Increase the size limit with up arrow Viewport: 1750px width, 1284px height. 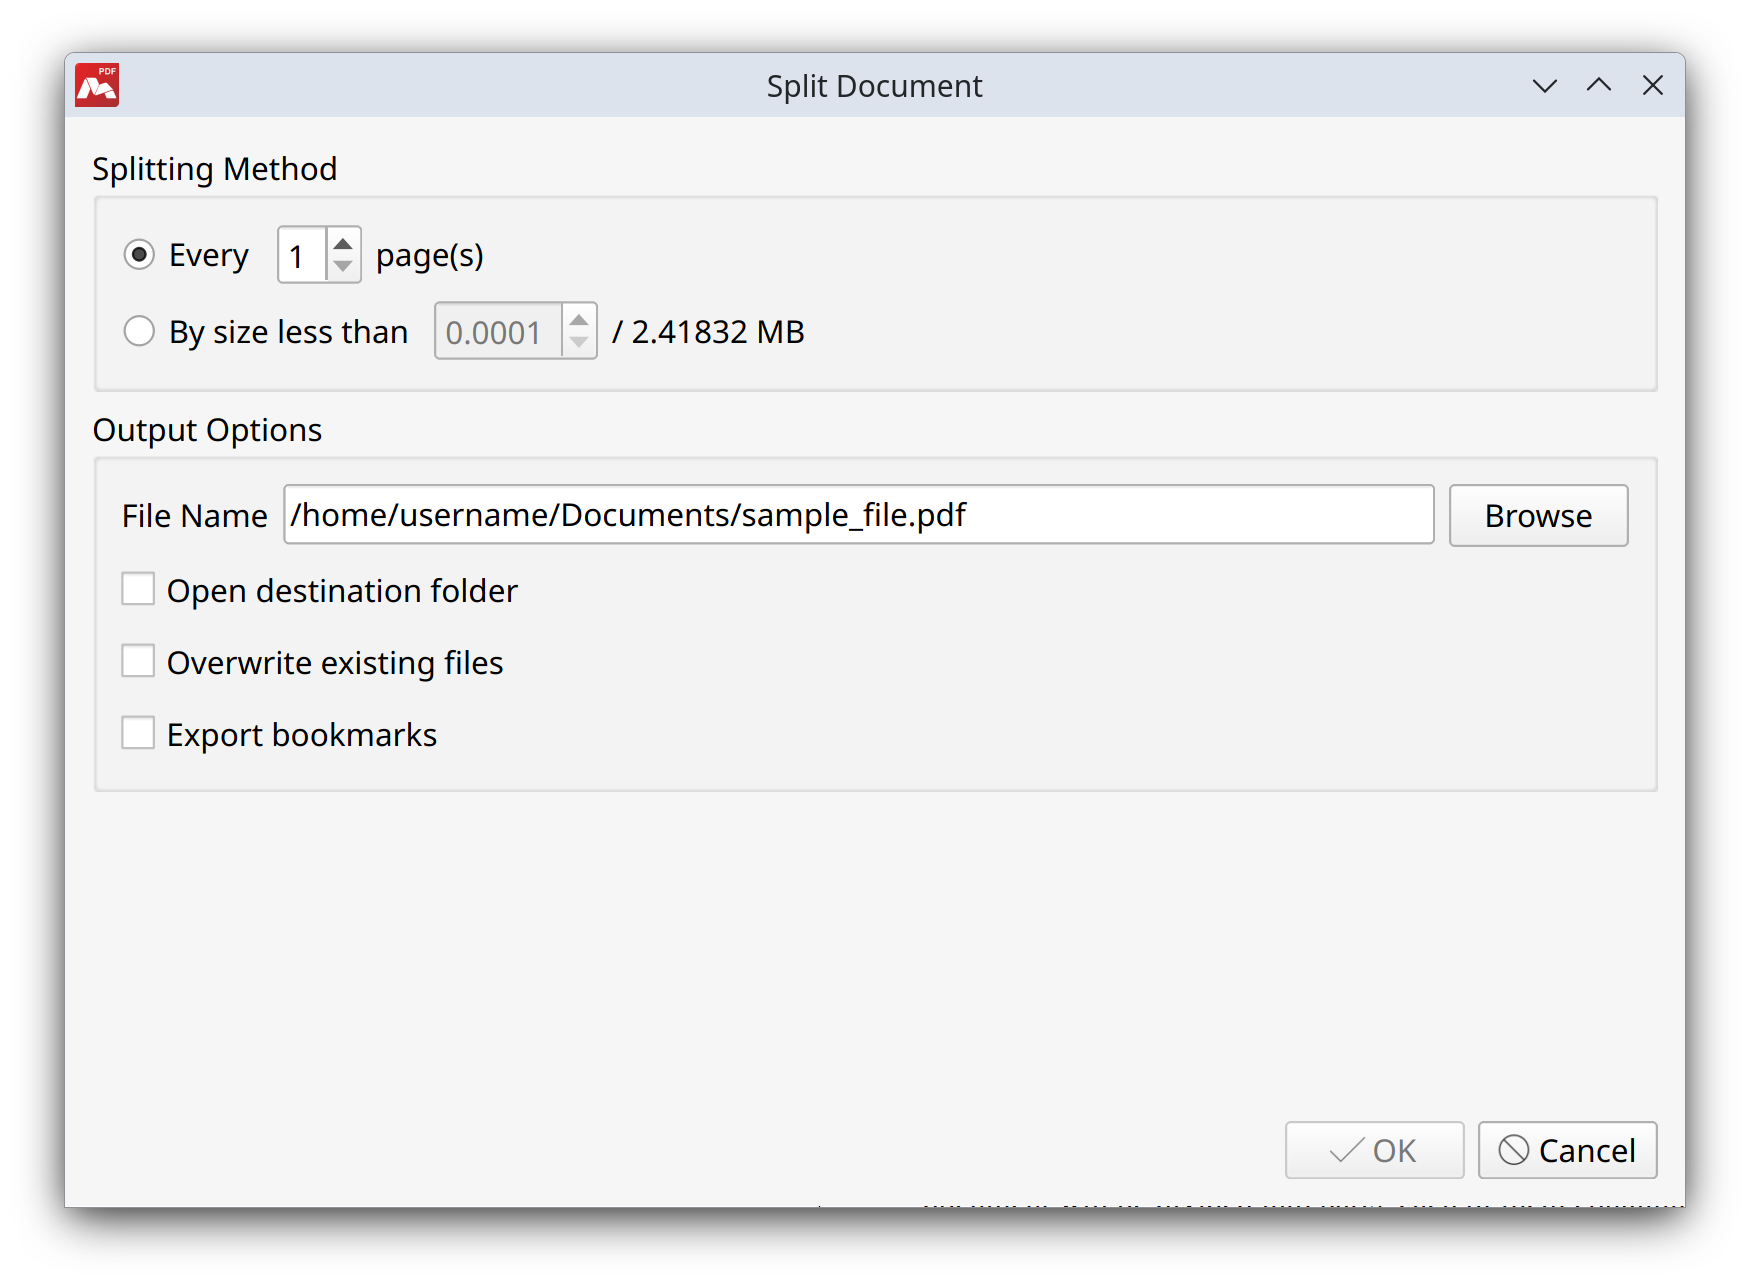pos(579,319)
